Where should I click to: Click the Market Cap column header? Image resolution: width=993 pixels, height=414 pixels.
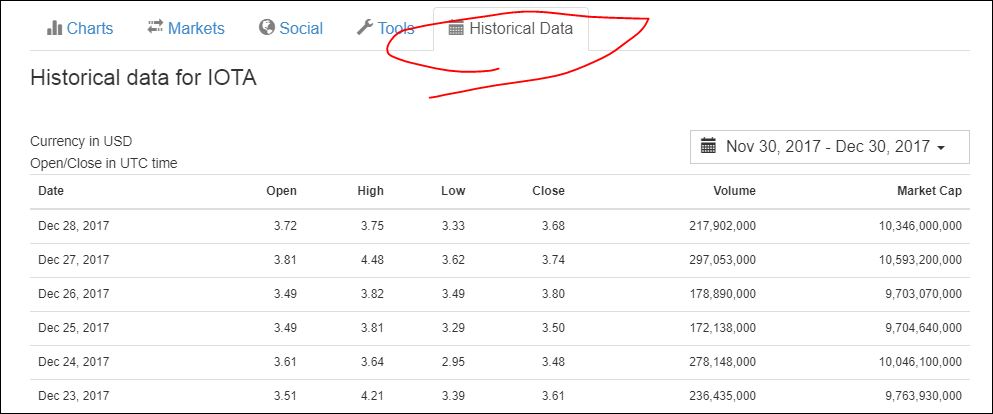coord(930,191)
